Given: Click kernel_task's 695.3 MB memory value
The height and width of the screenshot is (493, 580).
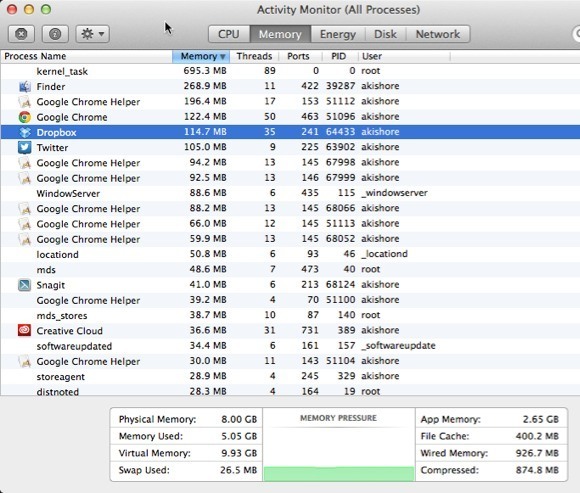Looking at the screenshot, I should point(205,71).
